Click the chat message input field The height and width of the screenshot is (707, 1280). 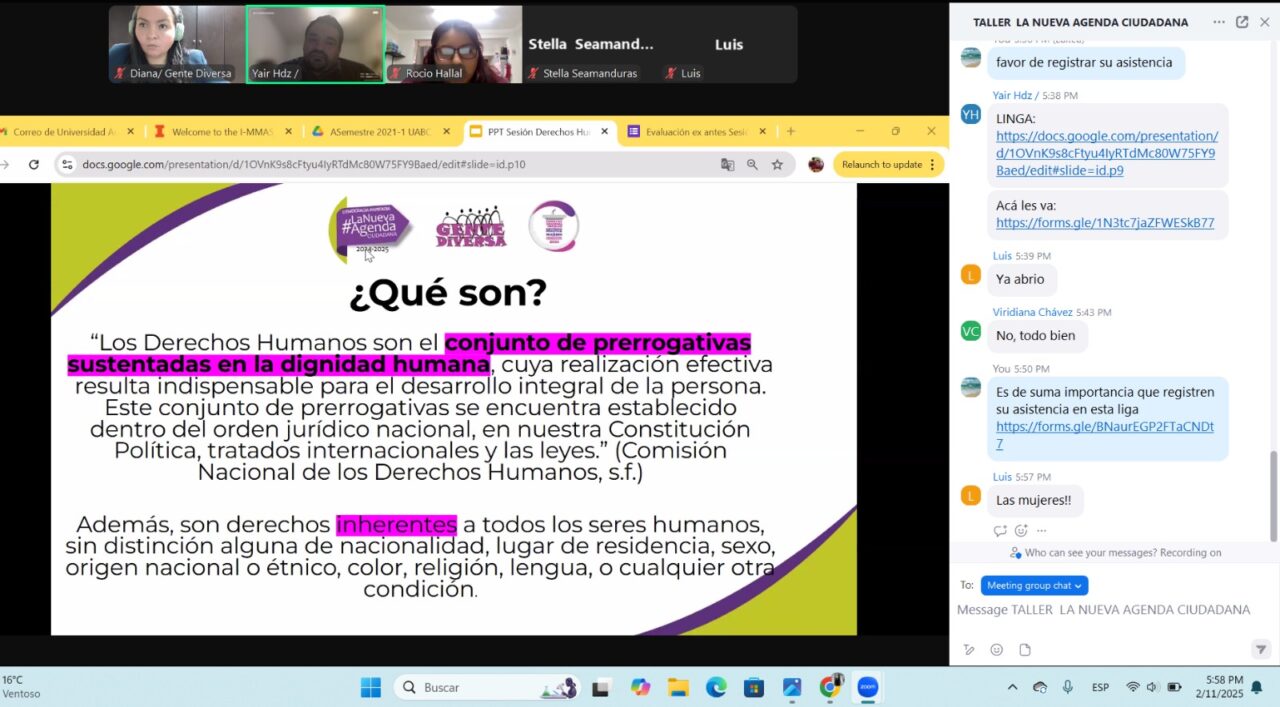click(1103, 610)
